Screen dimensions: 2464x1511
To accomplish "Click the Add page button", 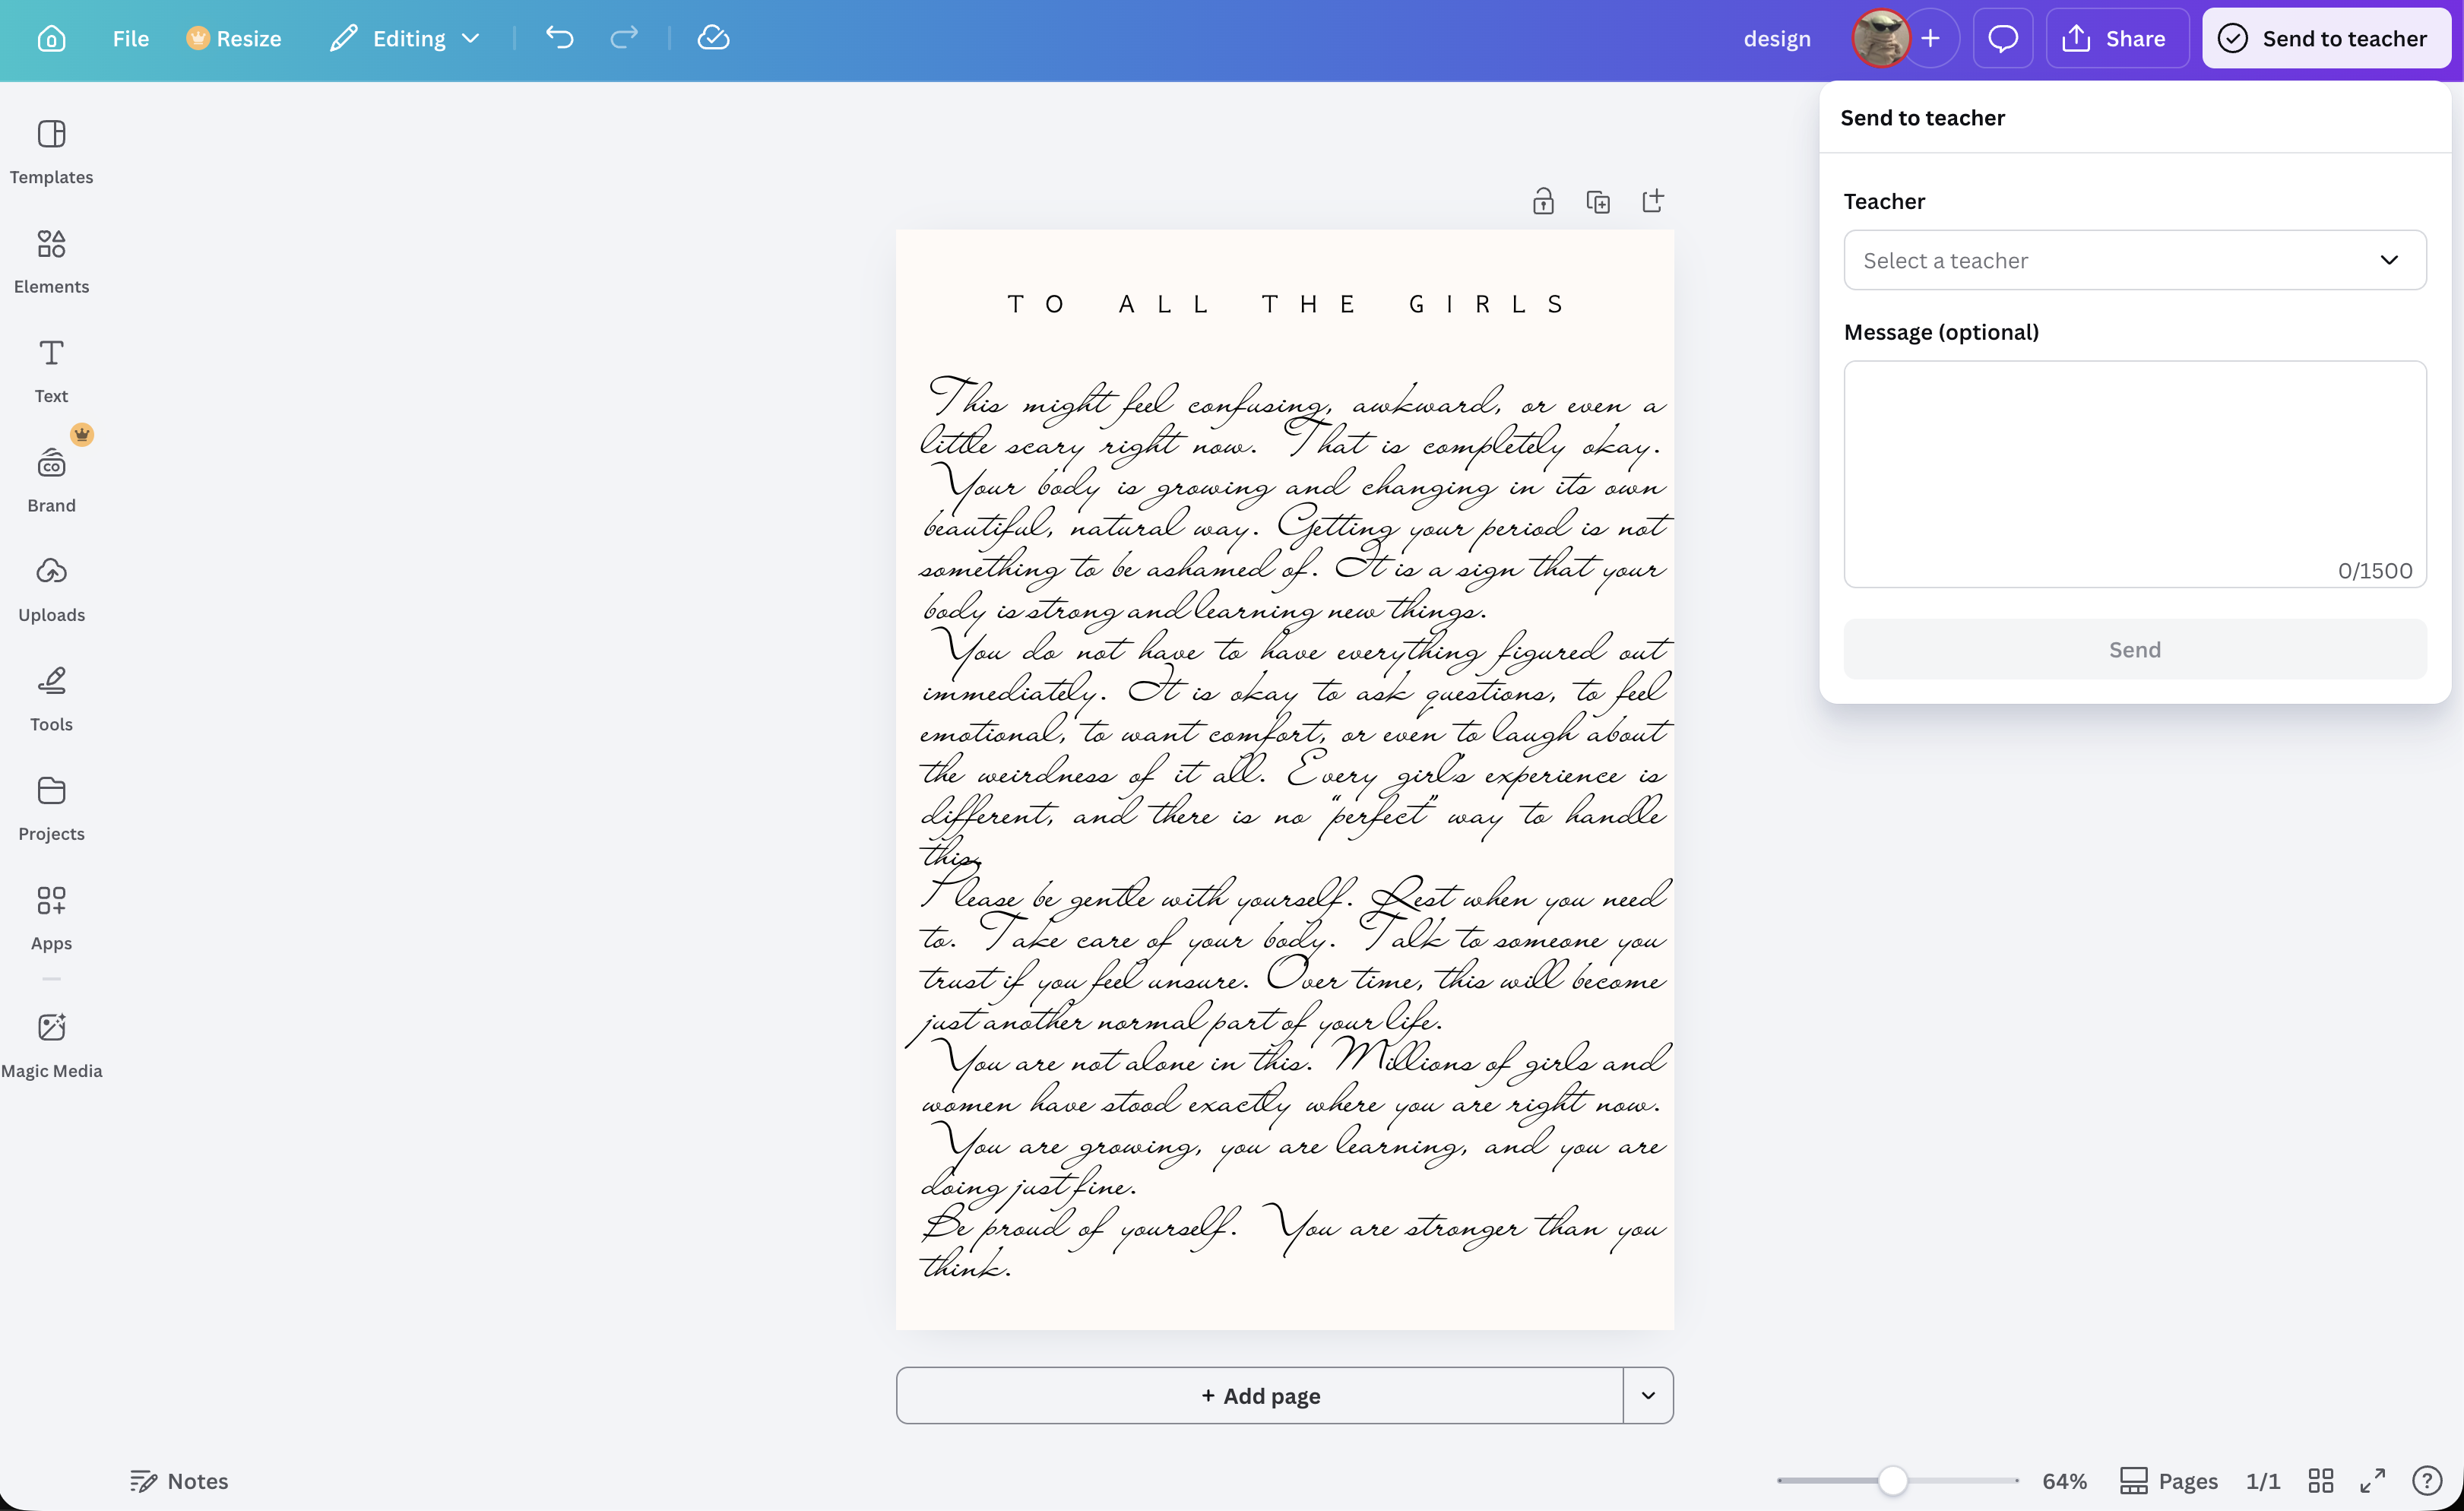I will (x=1259, y=1395).
